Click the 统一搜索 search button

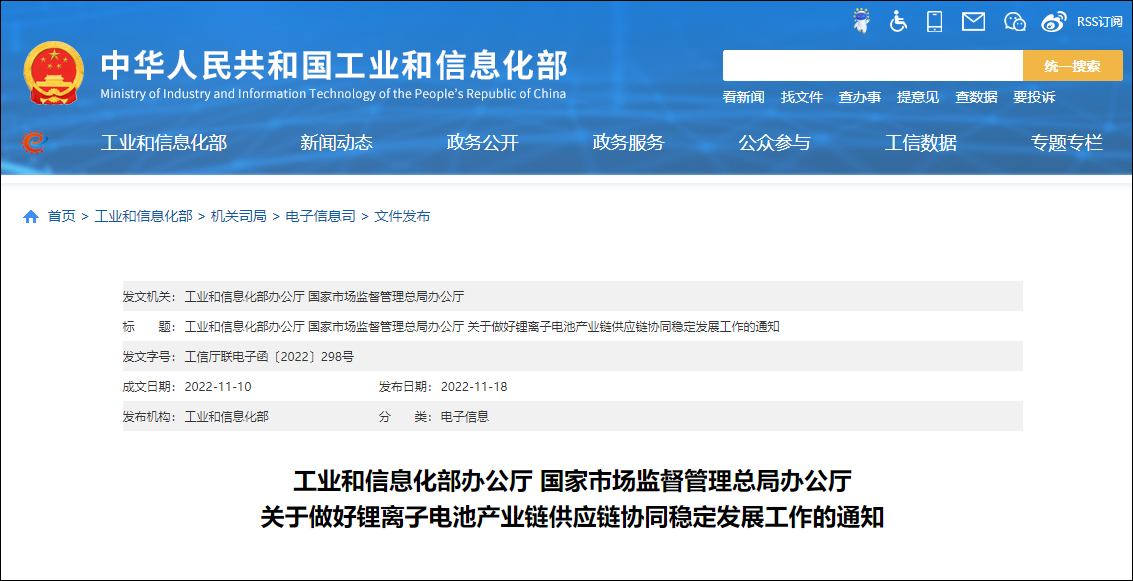(1072, 66)
